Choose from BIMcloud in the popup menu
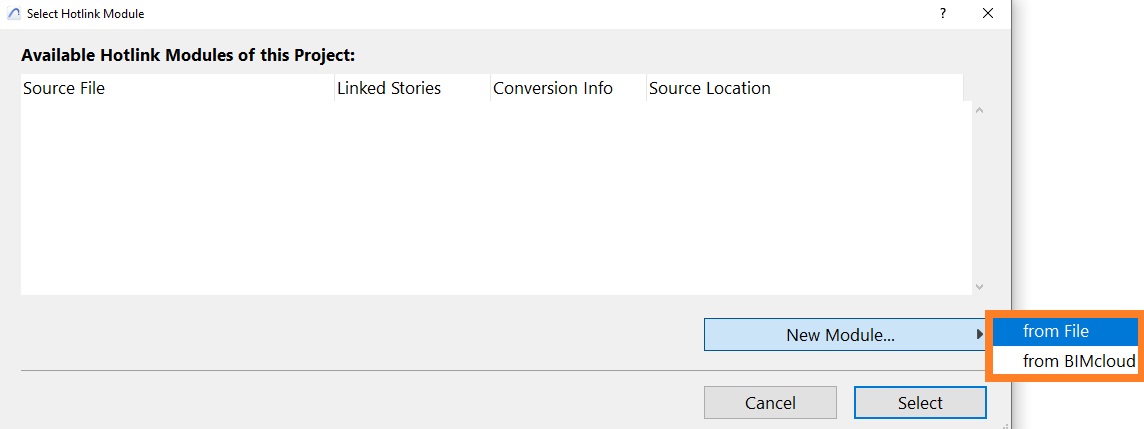Viewport: 1144px width, 429px height. point(1064,360)
